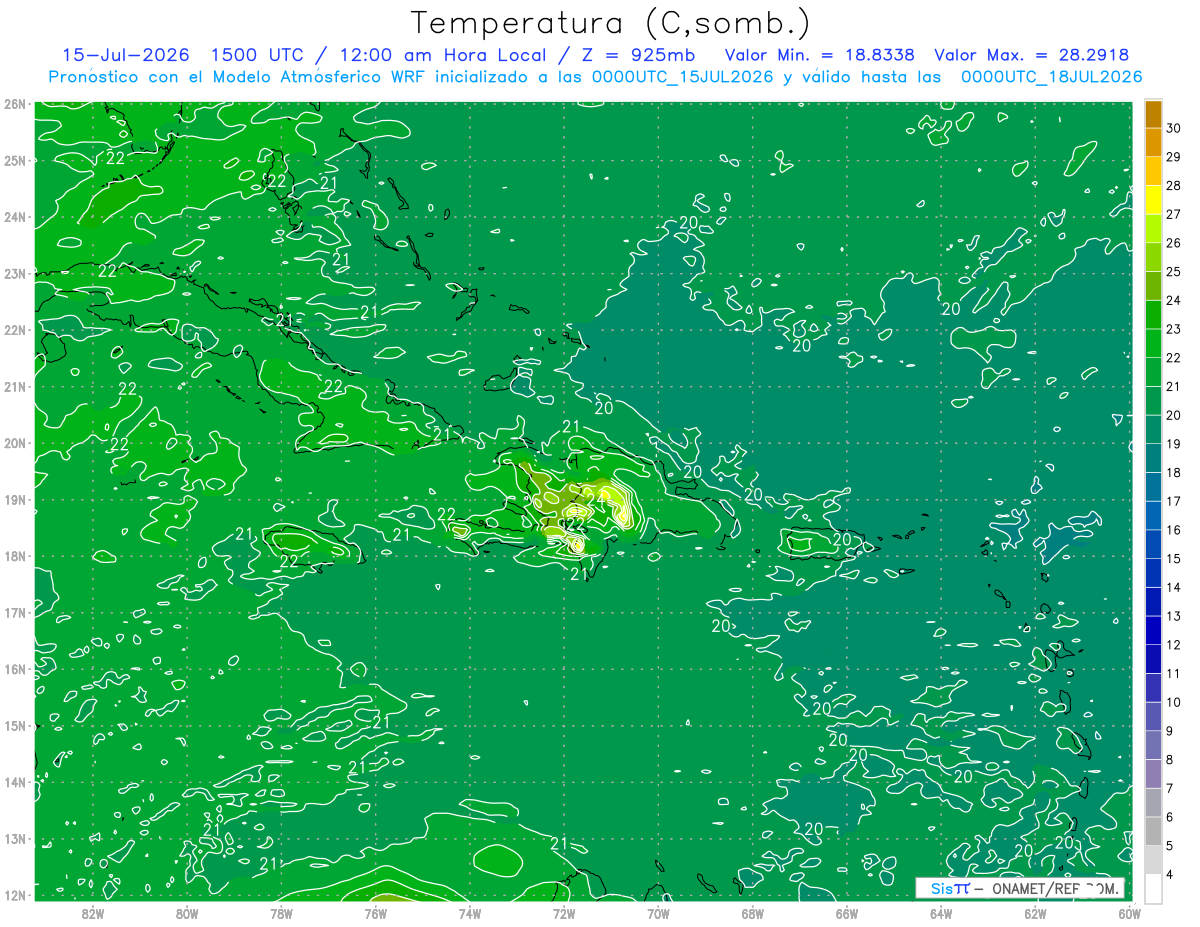1200x927 pixels.
Task: Select the "74W" longitude axis label
Action: pyautogui.click(x=470, y=913)
